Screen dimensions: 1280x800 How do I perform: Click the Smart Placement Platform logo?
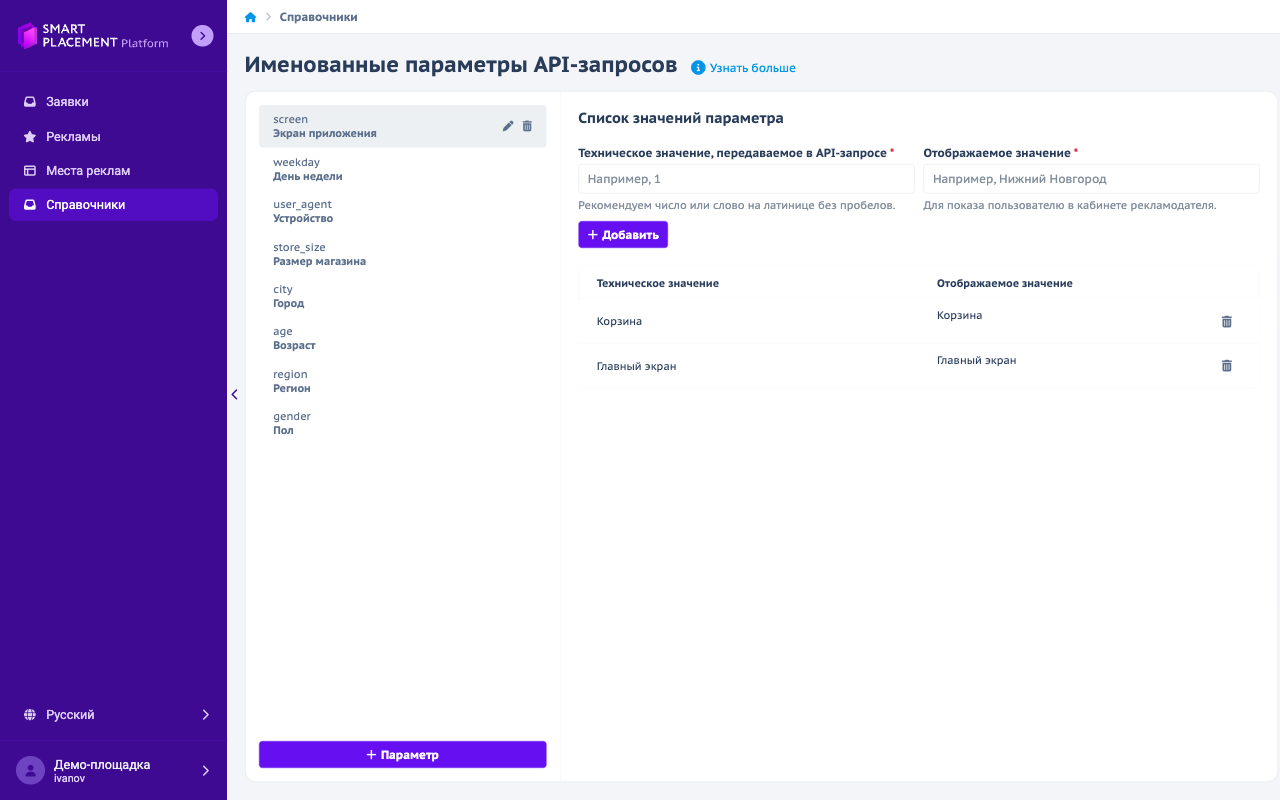click(x=93, y=36)
